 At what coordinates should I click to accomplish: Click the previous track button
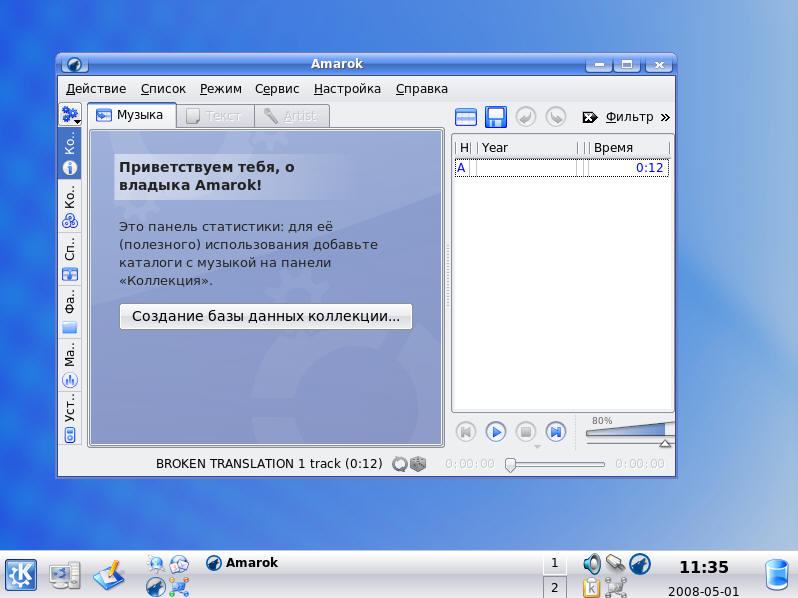tap(466, 432)
